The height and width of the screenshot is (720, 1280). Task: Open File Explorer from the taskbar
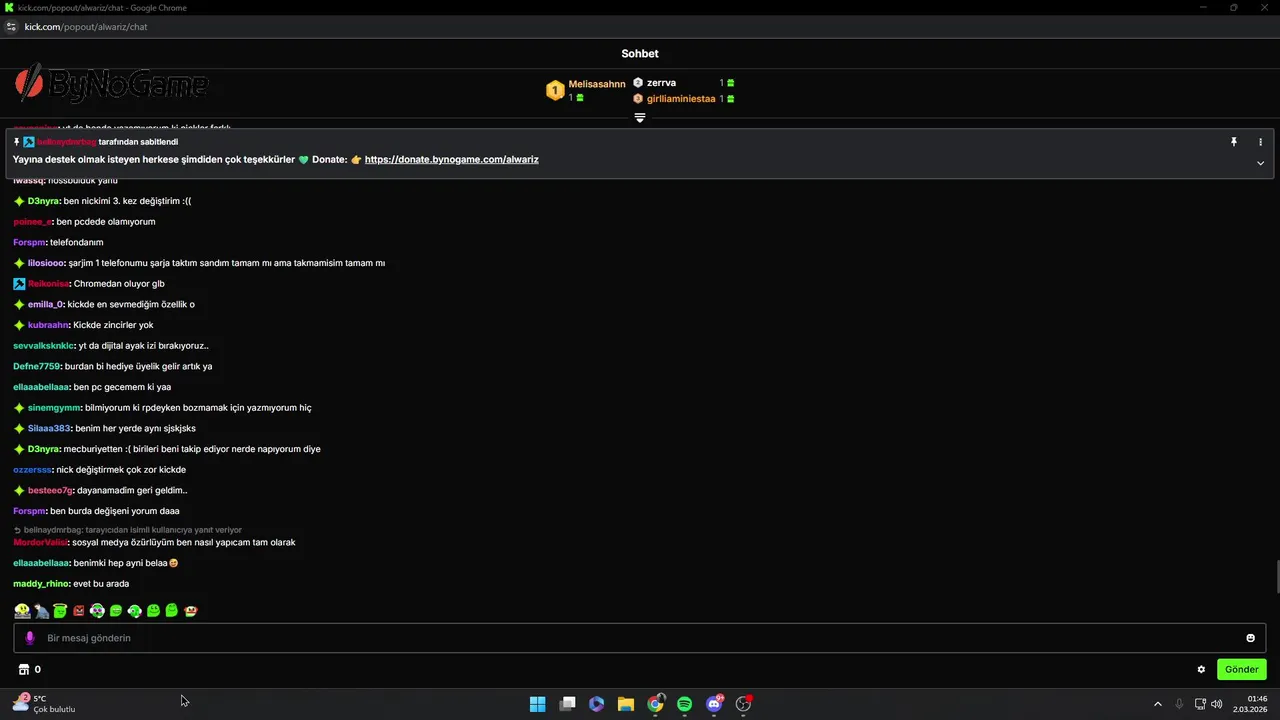(625, 704)
